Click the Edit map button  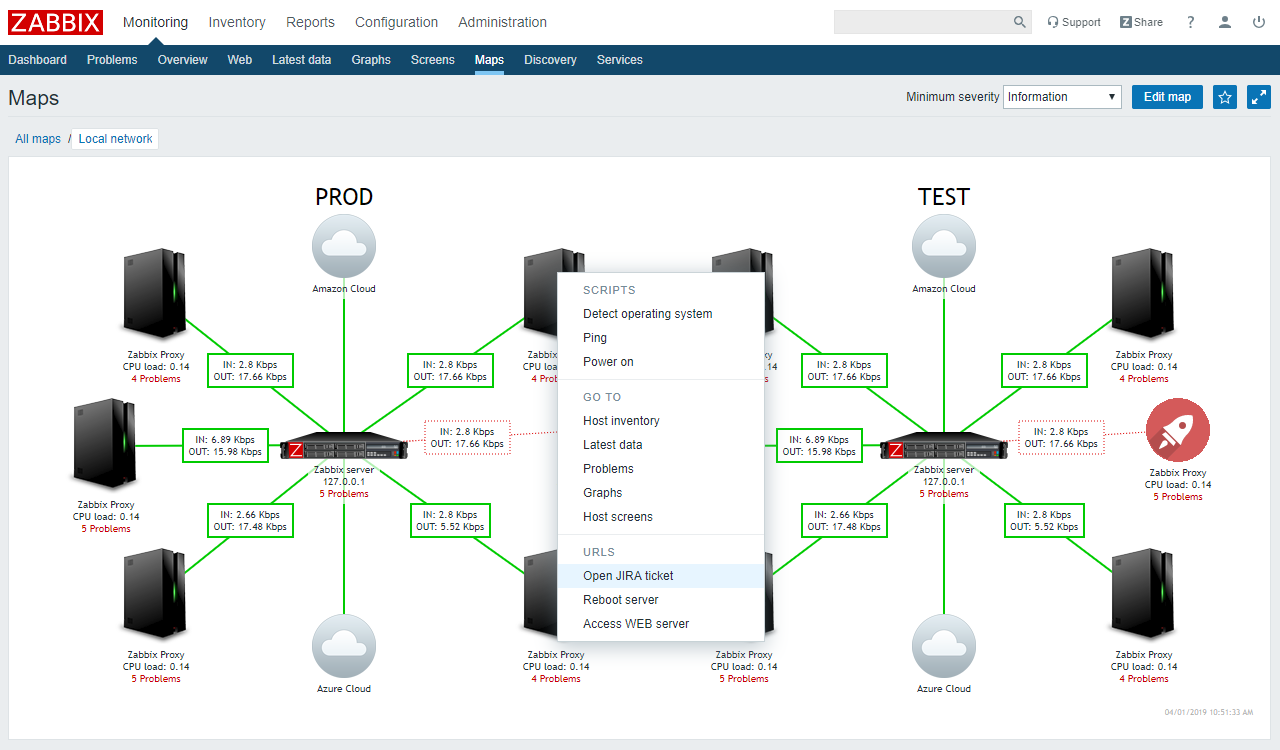1167,97
